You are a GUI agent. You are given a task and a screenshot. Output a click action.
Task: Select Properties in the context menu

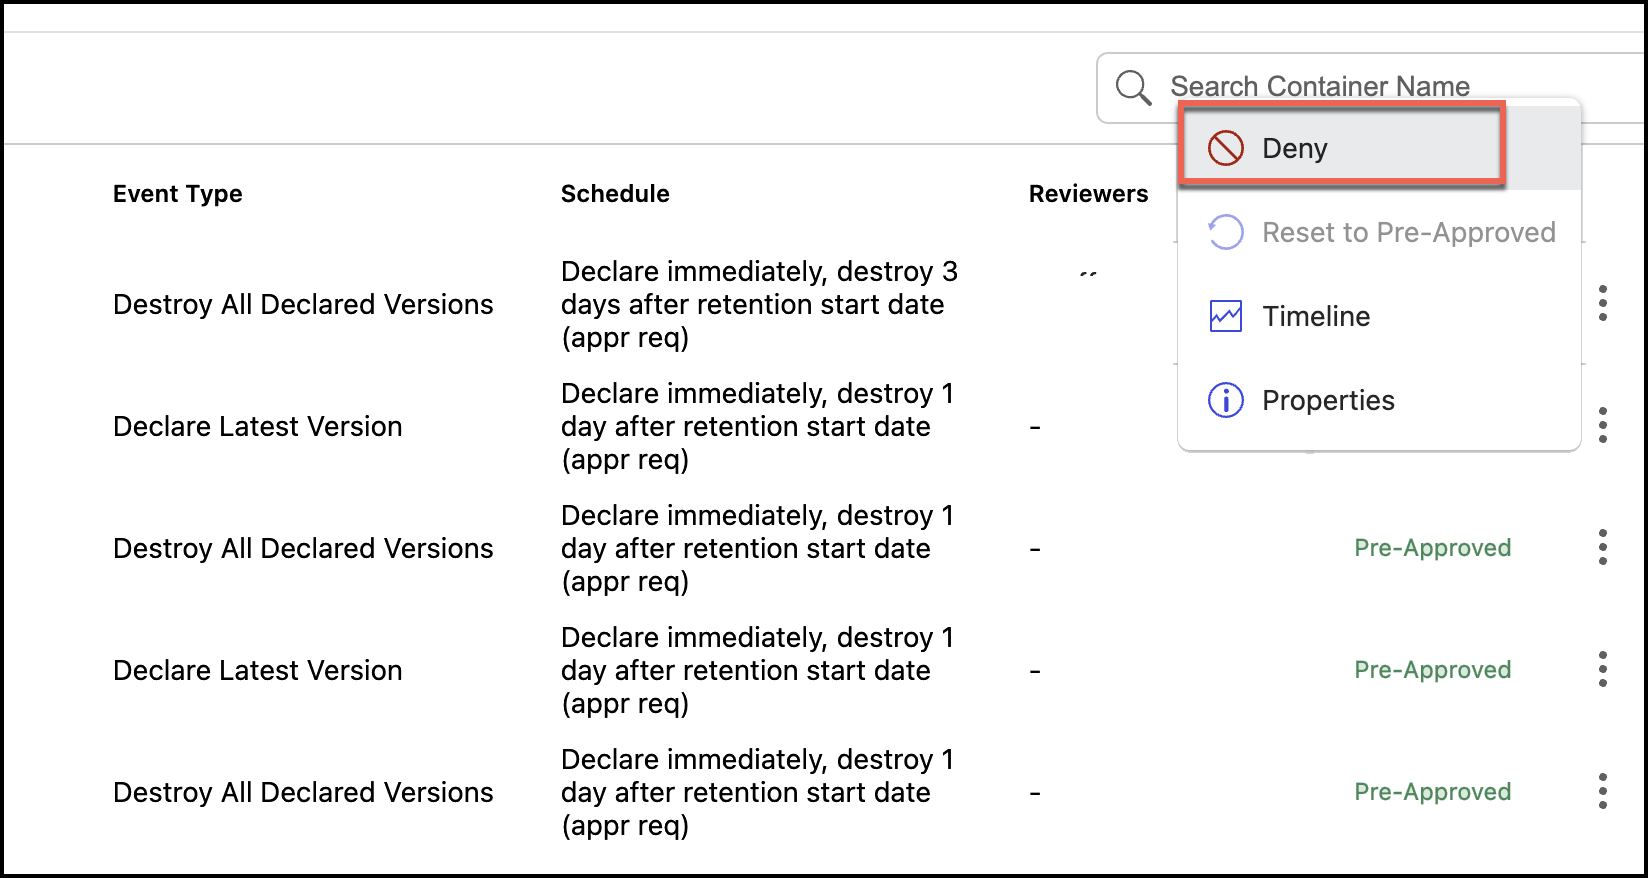[x=1328, y=400]
